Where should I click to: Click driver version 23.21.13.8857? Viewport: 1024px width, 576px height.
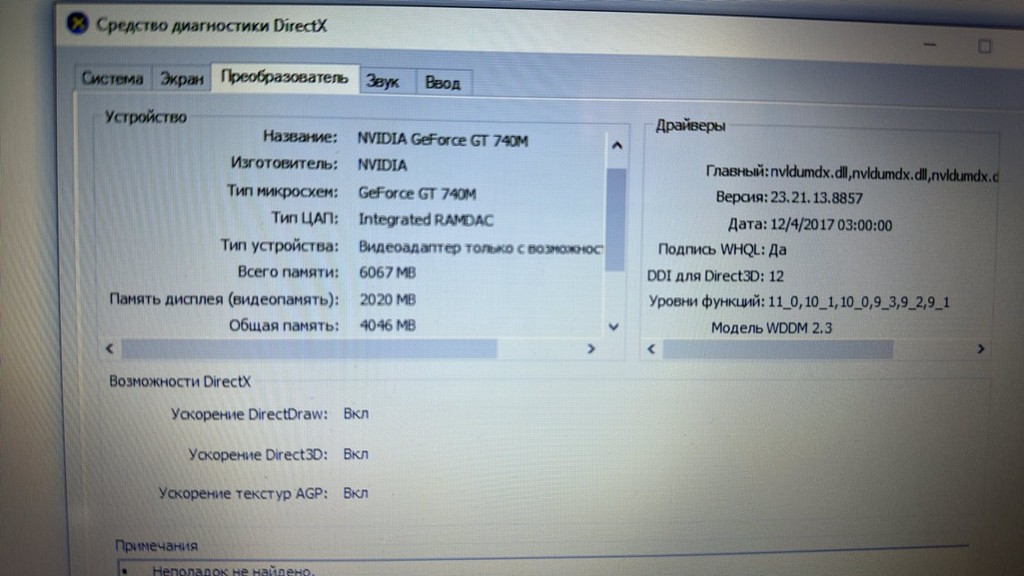click(x=816, y=198)
